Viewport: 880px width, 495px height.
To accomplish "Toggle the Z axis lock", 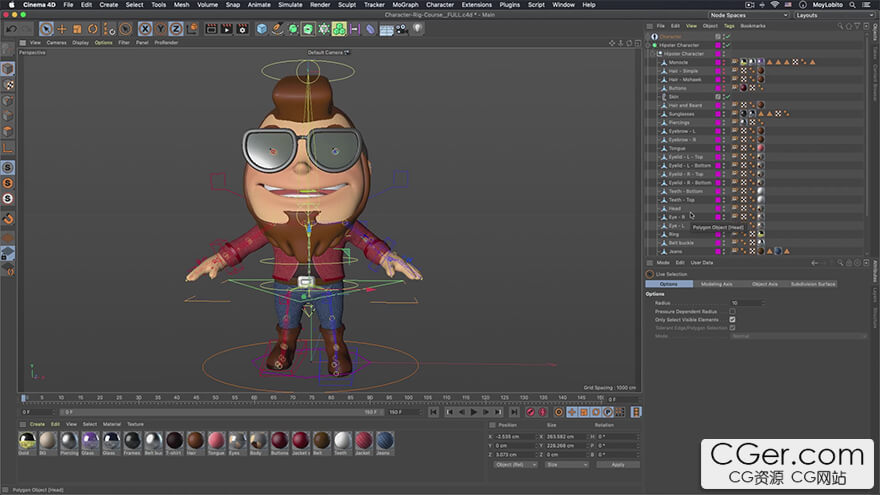I will [176, 29].
